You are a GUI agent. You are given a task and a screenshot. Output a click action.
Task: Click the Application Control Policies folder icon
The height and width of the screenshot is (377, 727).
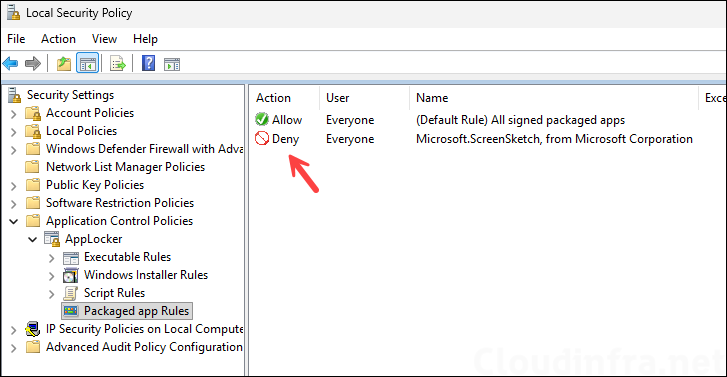(33, 221)
